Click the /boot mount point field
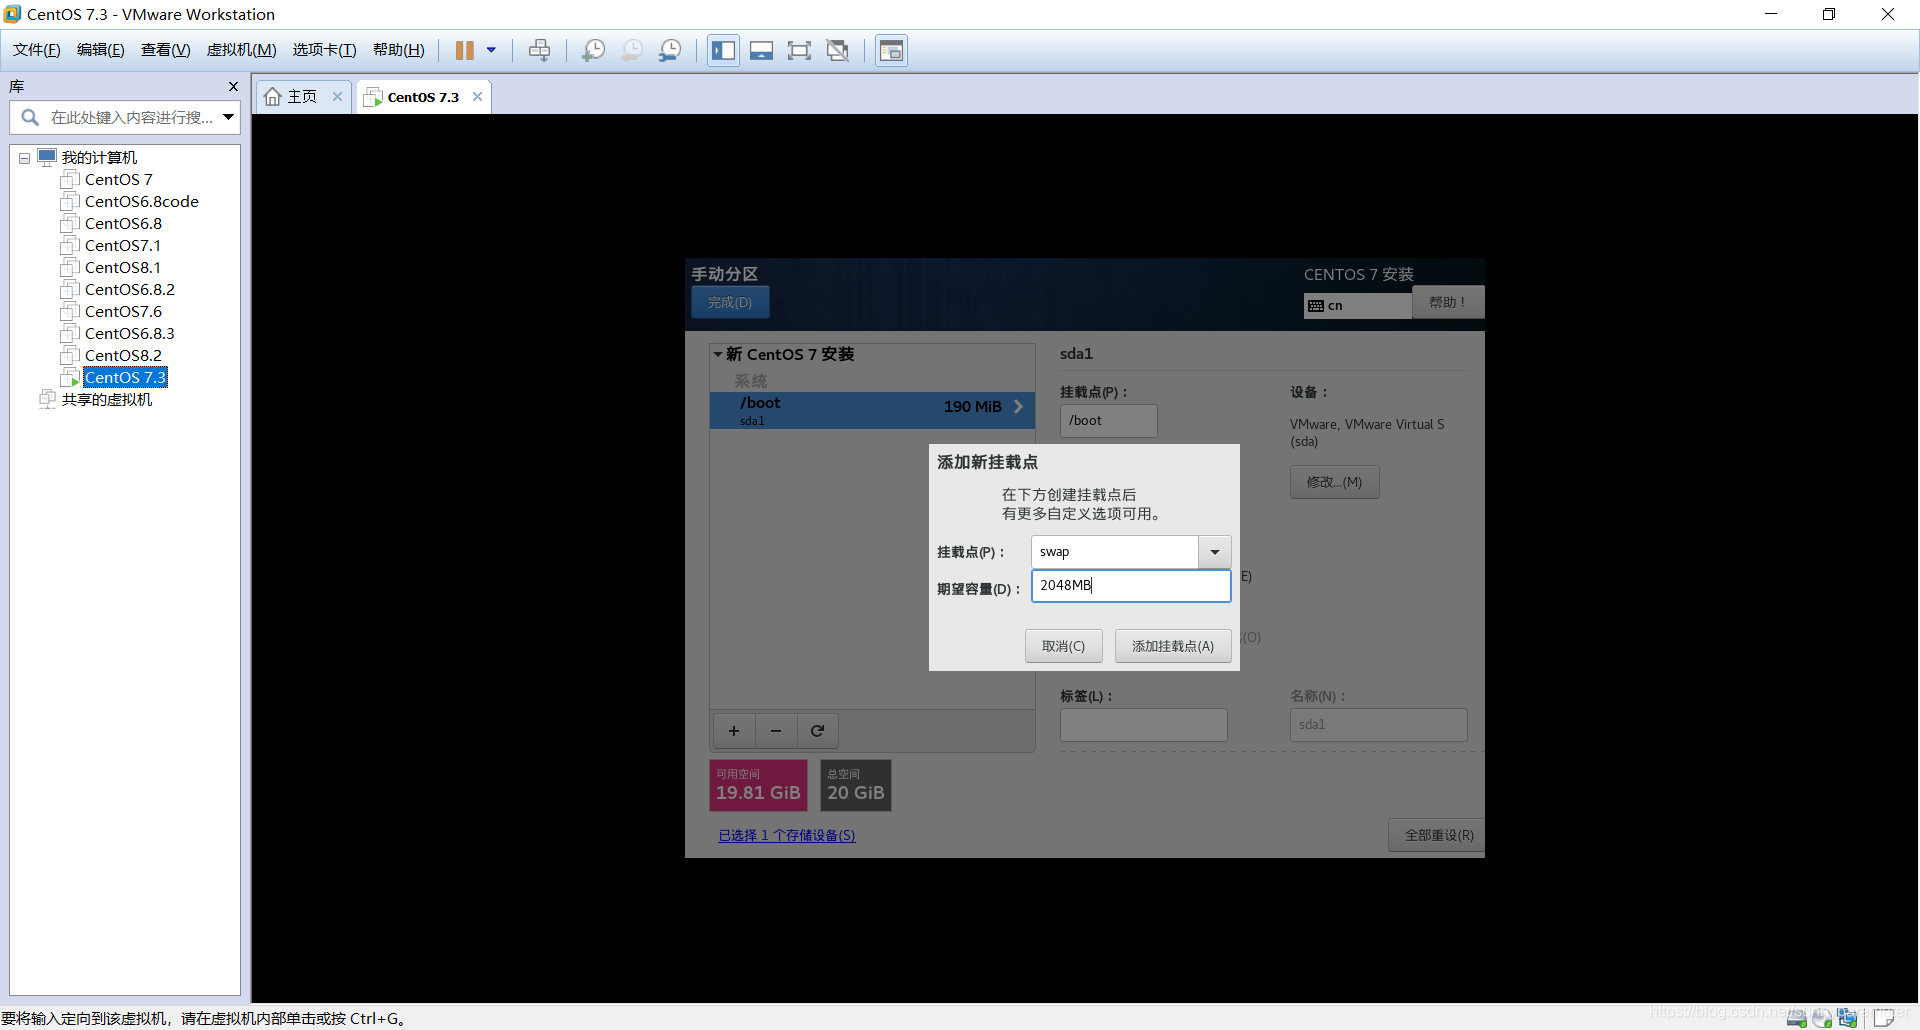Image resolution: width=1920 pixels, height=1030 pixels. tap(1108, 421)
